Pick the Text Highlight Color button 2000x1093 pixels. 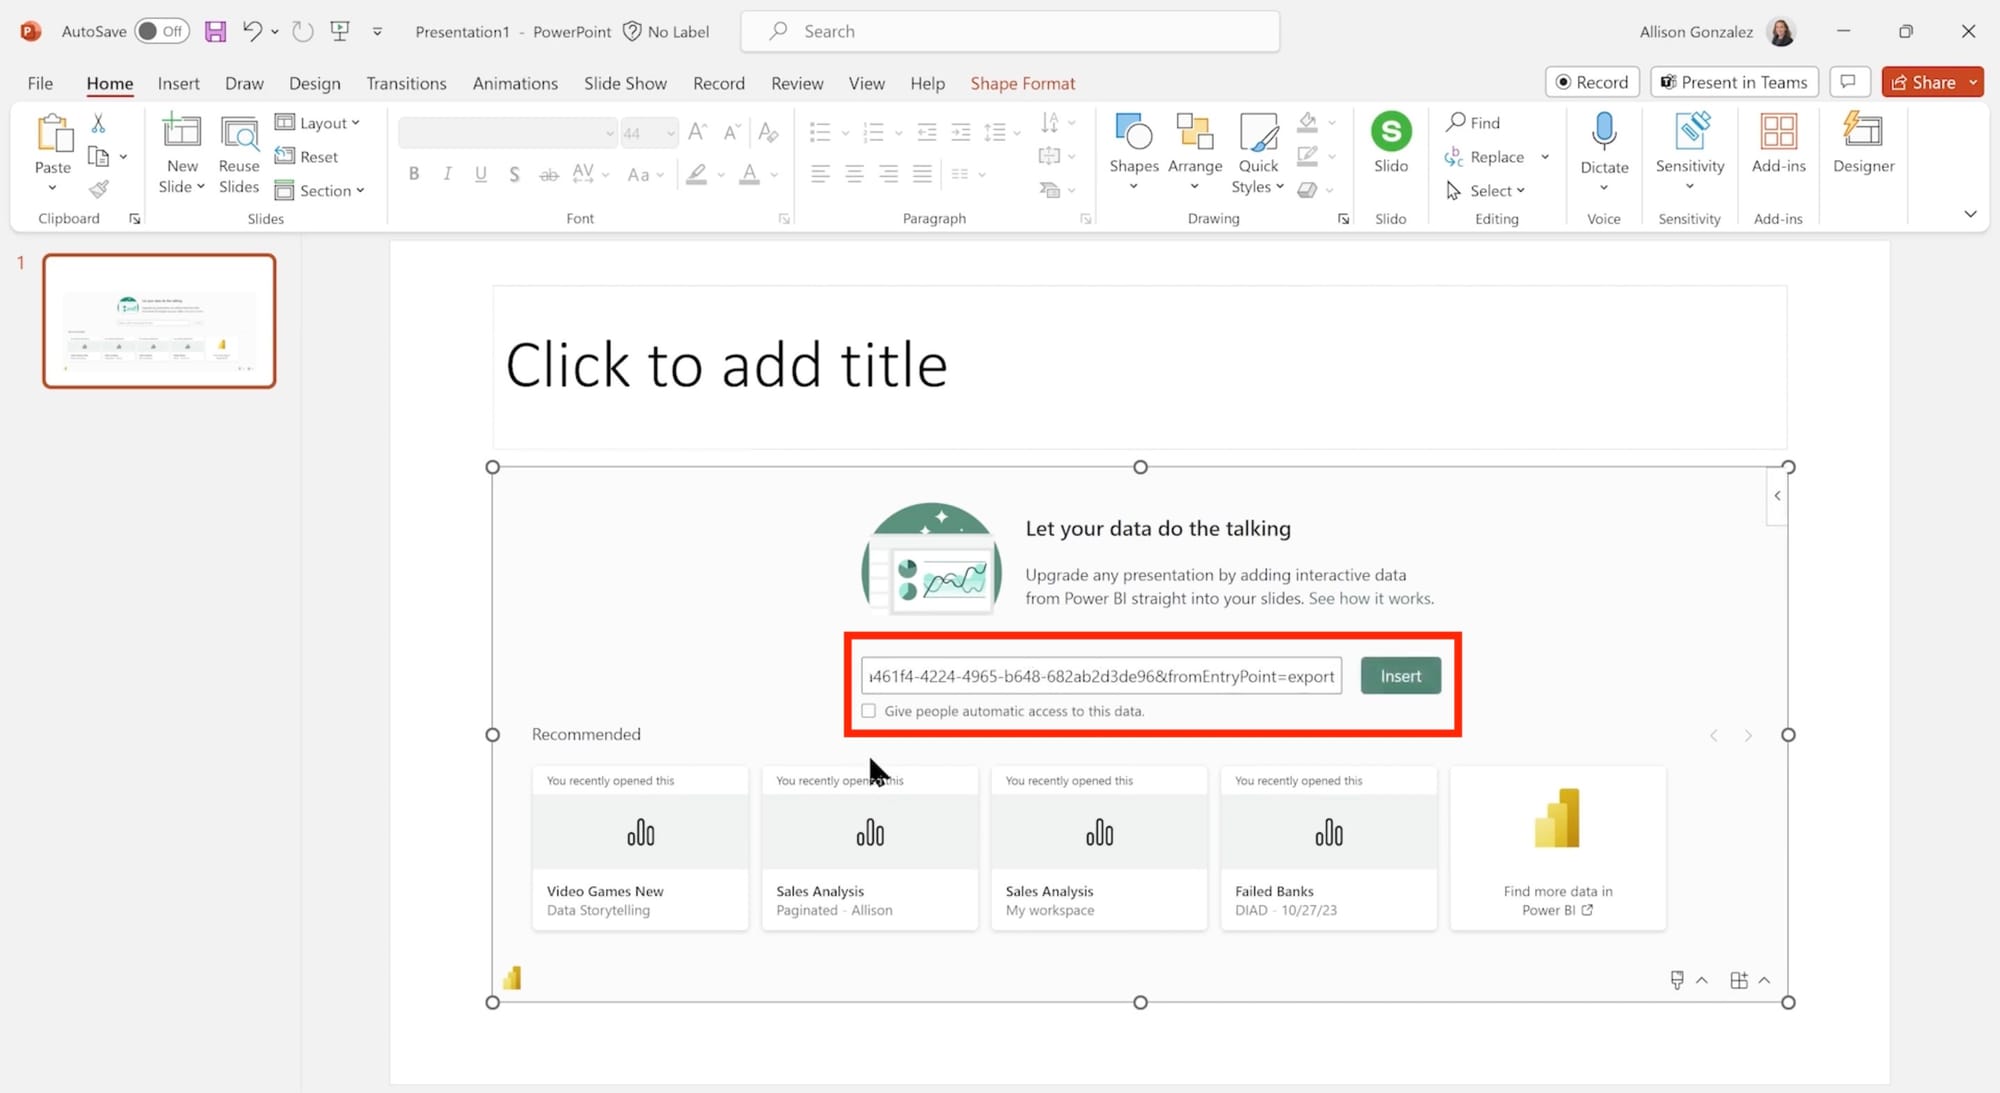click(697, 174)
